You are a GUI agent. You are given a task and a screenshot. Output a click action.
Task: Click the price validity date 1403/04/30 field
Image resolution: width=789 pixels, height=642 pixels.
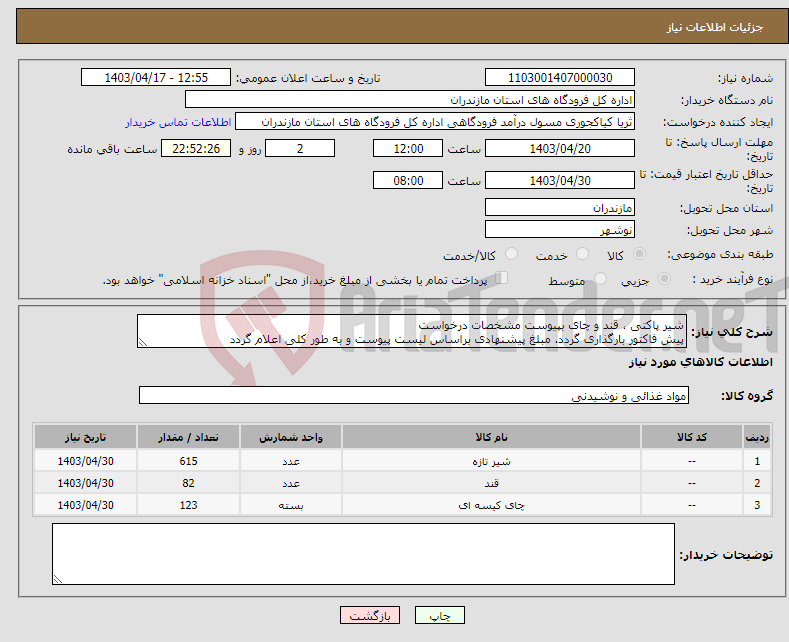pos(560,180)
